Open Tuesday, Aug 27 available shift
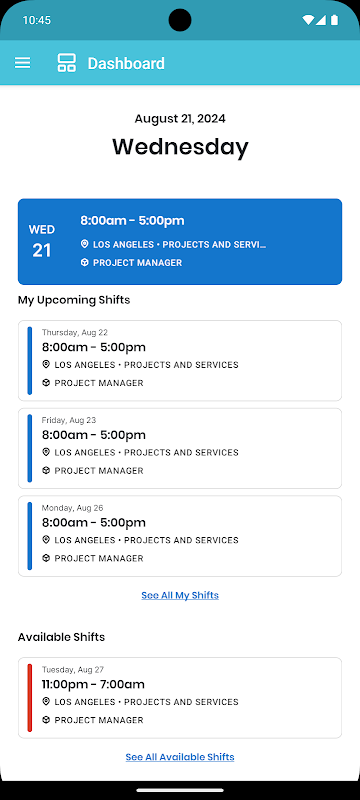The image size is (360, 800). [x=180, y=698]
